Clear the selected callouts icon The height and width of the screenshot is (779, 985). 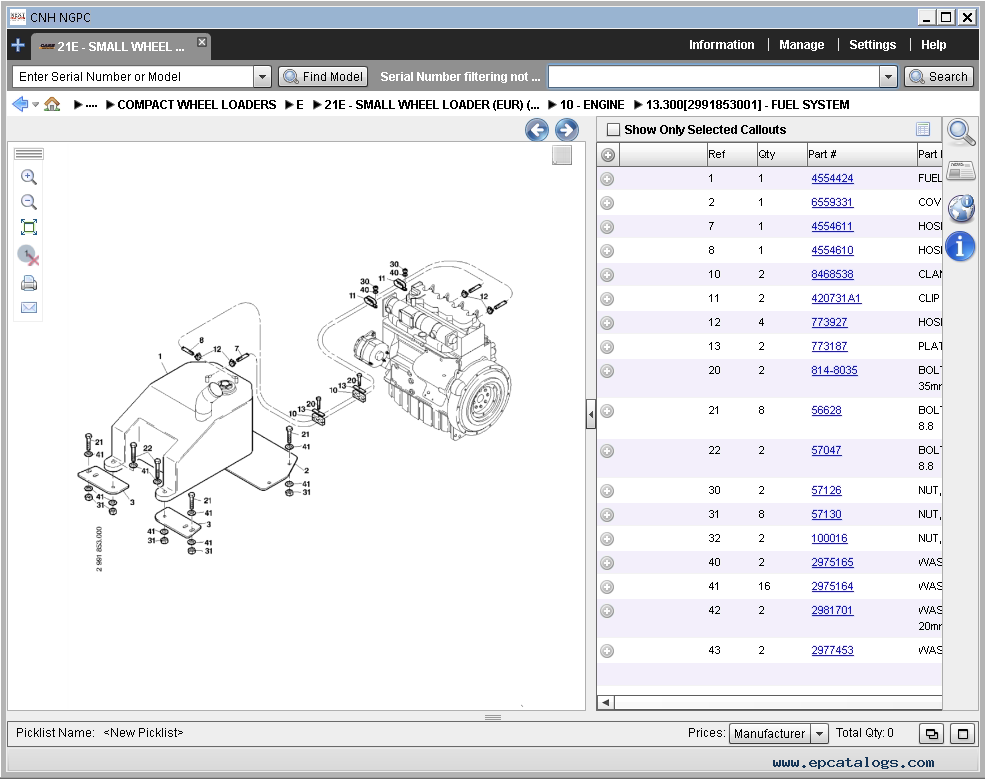(x=29, y=255)
